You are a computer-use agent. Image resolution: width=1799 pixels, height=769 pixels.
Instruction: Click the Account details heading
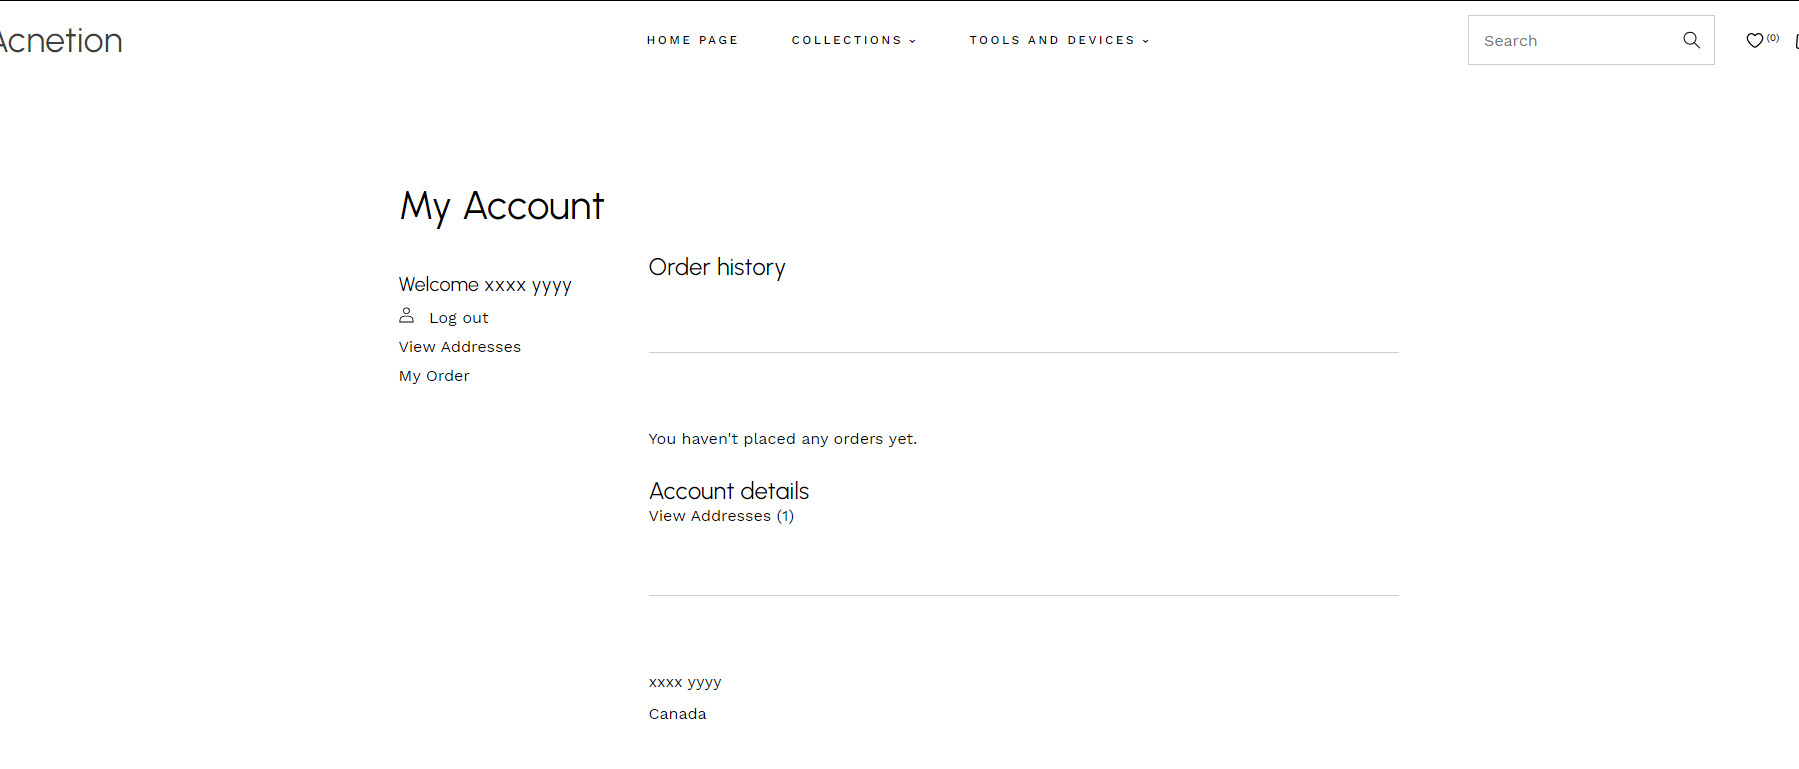729,491
